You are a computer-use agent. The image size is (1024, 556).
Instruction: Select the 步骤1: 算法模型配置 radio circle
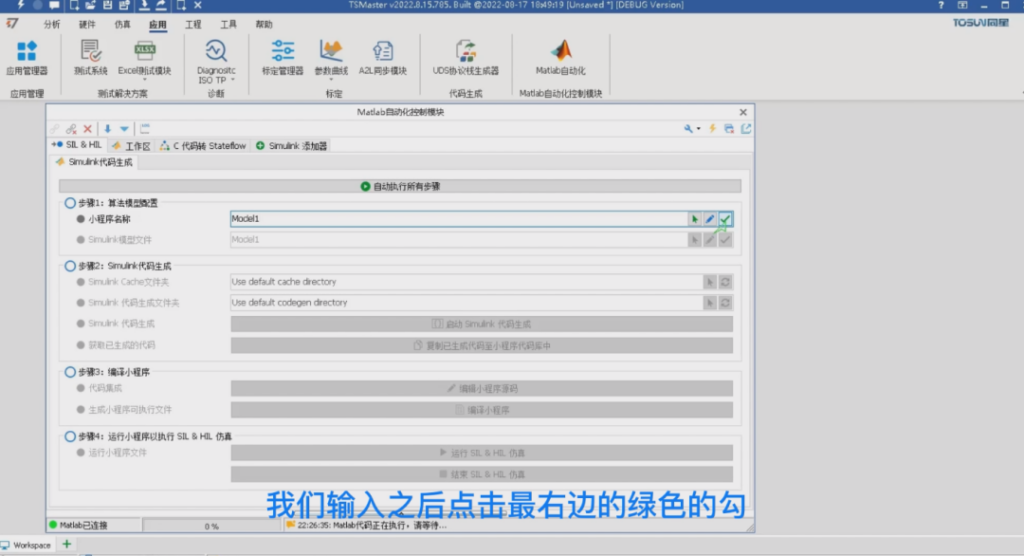70,203
